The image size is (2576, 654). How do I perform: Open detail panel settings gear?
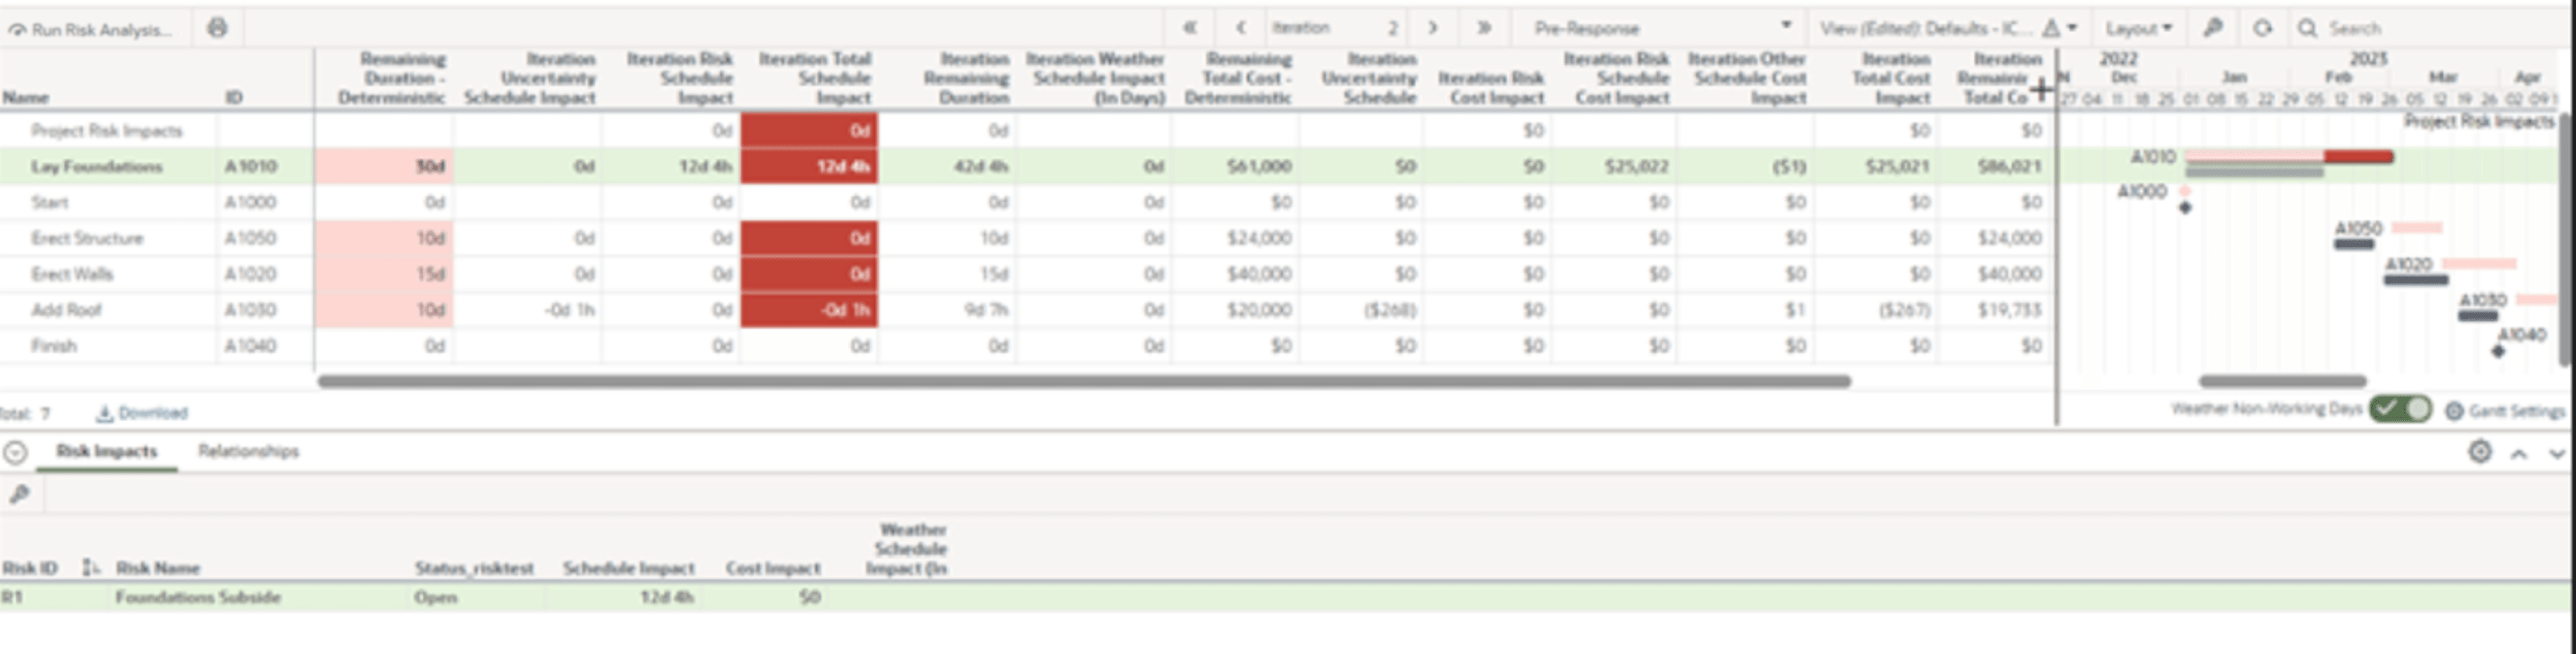click(2480, 452)
